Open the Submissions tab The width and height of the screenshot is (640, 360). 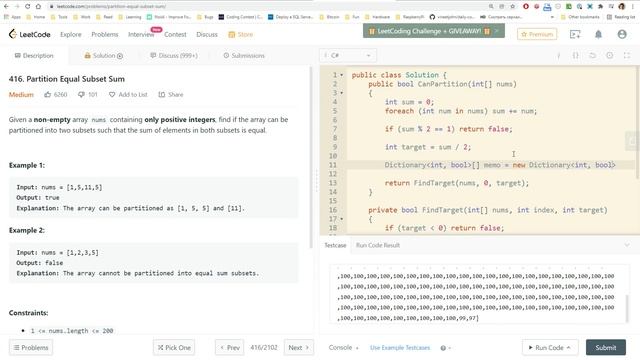tap(244, 56)
